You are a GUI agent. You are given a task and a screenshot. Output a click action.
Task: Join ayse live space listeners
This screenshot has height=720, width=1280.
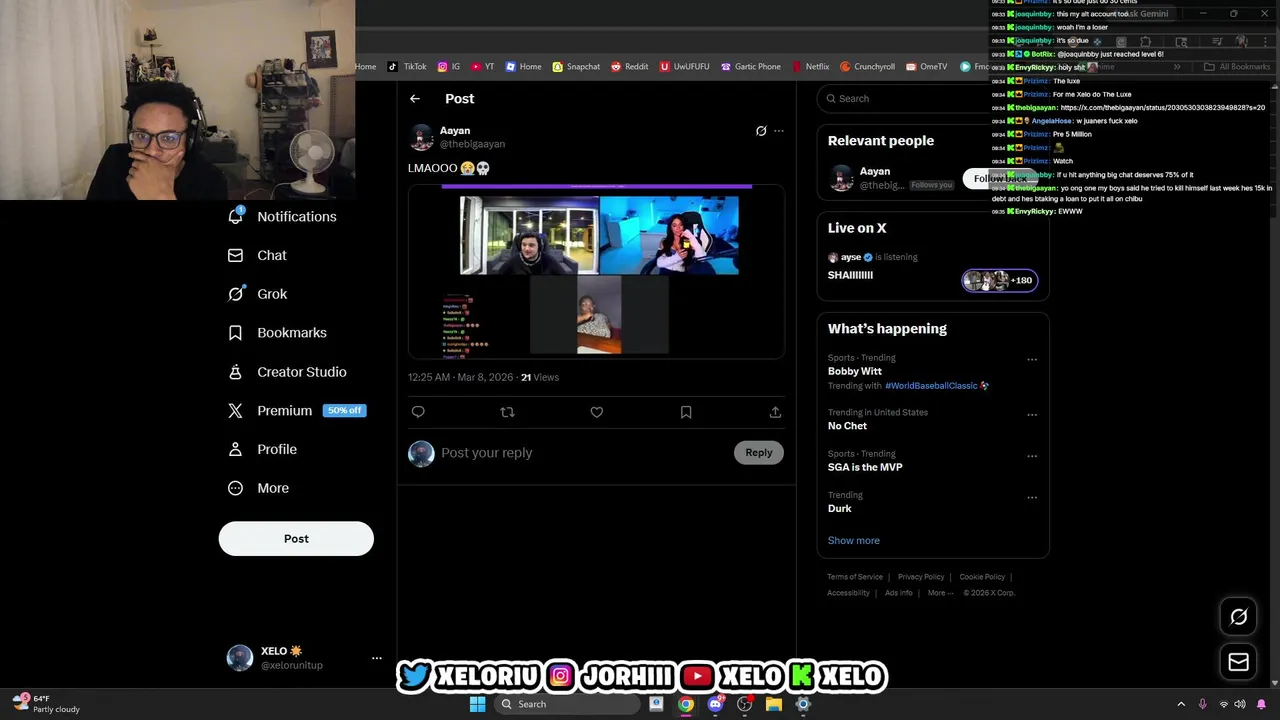click(x=1000, y=280)
